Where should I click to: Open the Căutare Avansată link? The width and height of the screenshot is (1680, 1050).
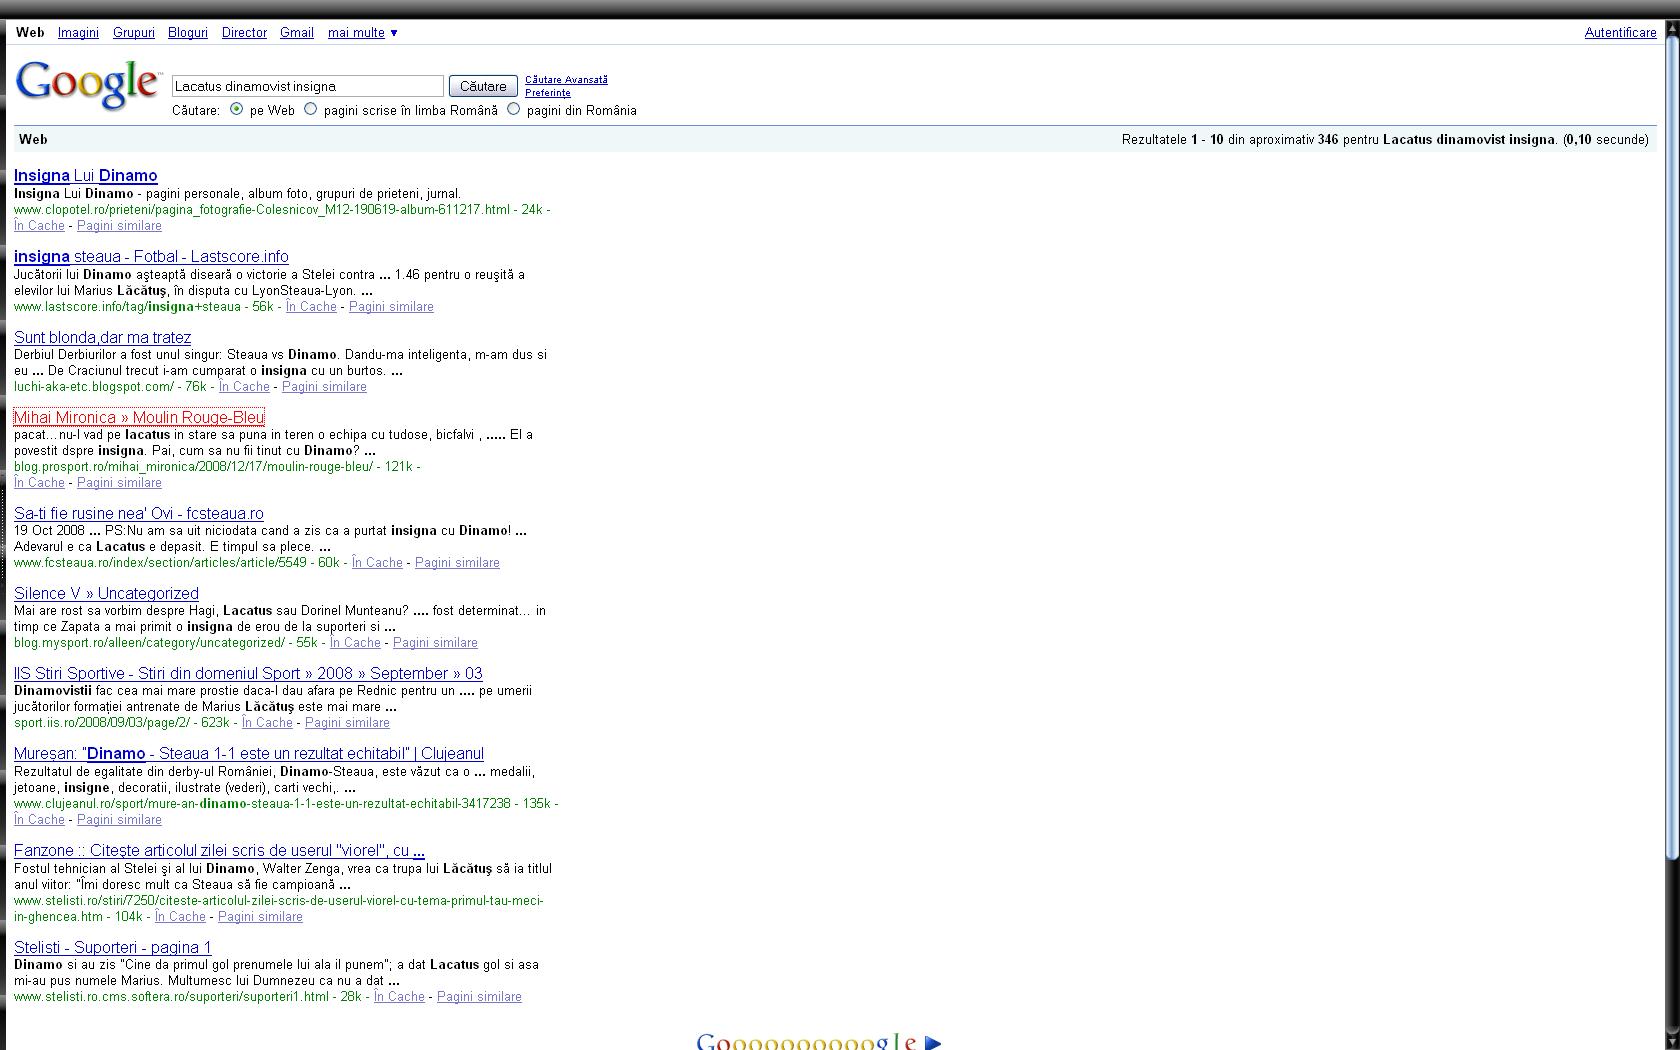tap(566, 80)
